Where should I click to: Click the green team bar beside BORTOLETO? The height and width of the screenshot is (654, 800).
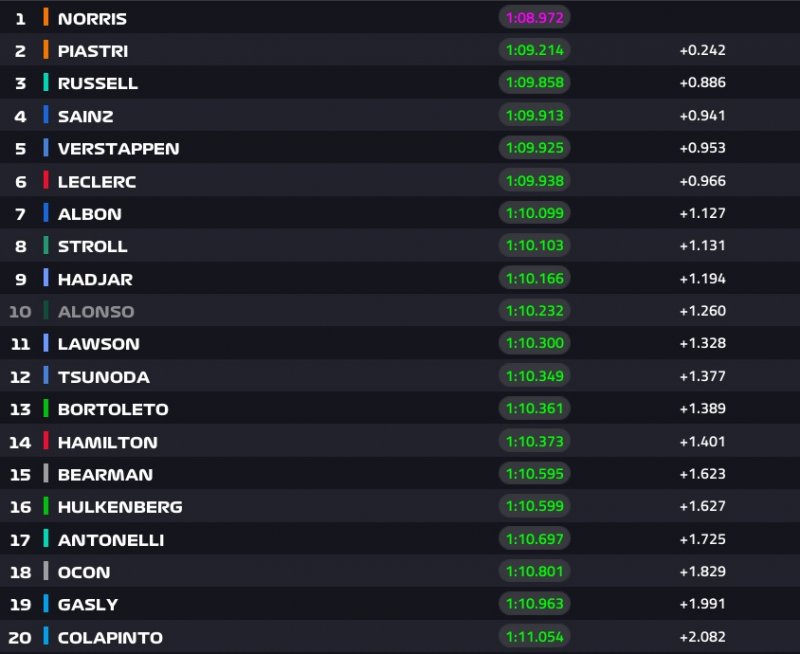tap(46, 408)
